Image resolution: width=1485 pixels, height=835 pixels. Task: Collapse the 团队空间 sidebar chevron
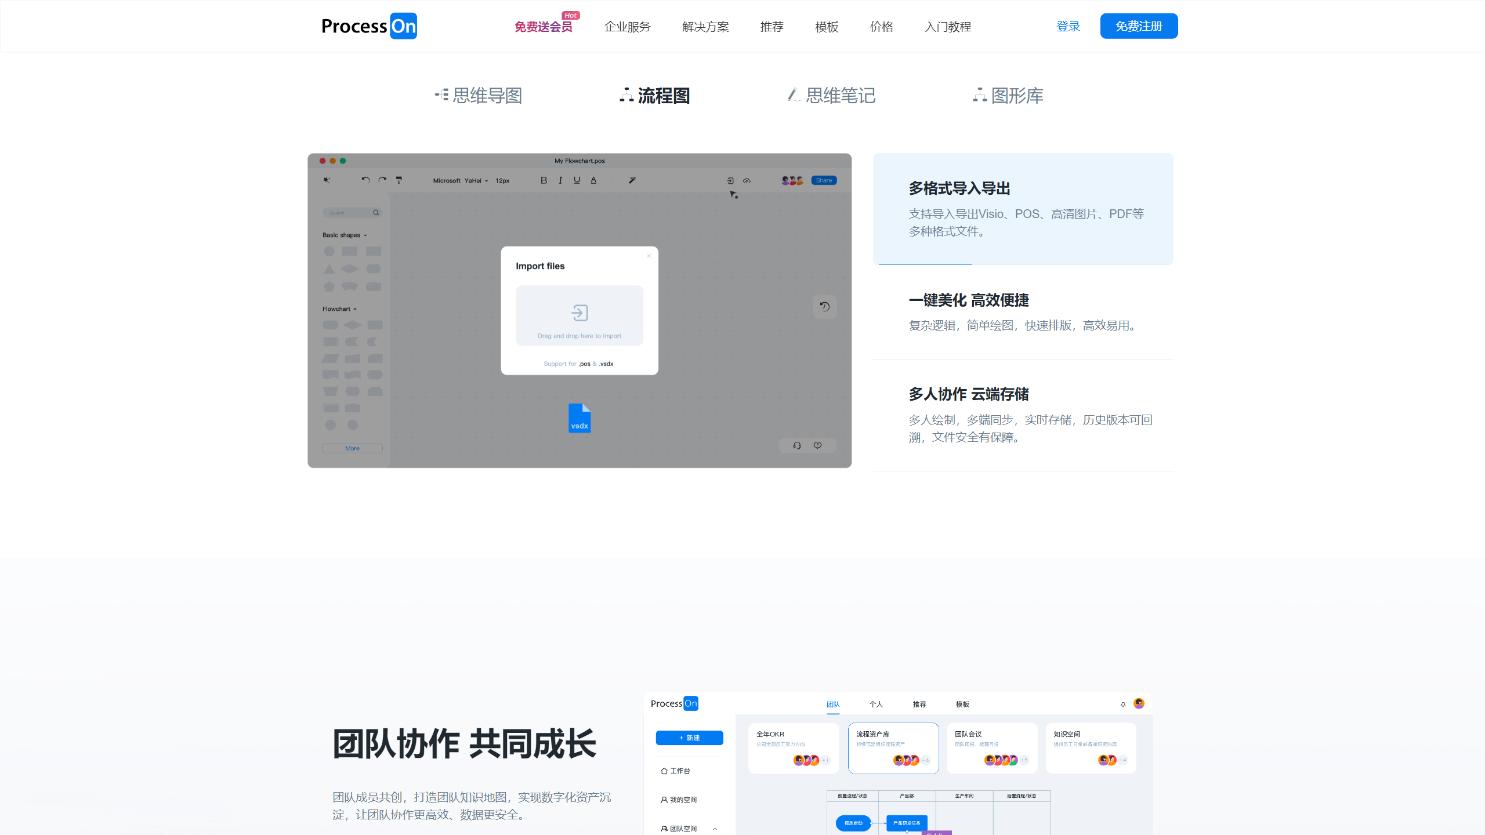(715, 829)
